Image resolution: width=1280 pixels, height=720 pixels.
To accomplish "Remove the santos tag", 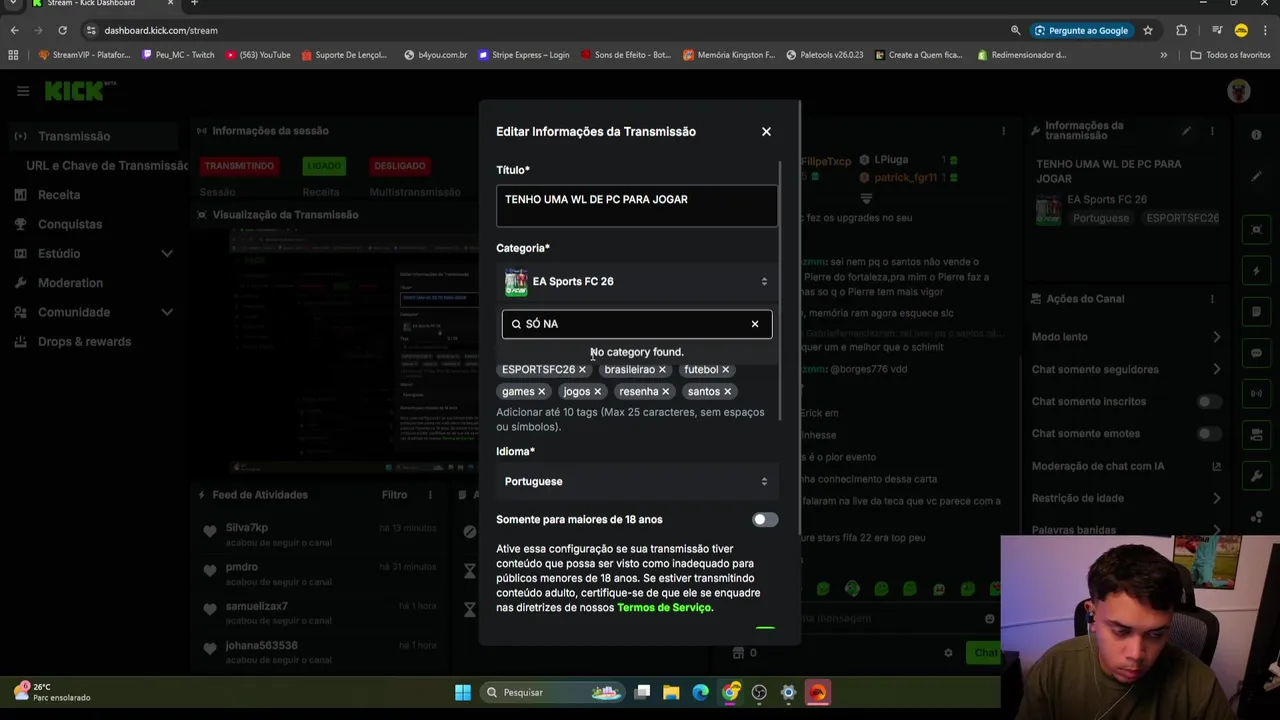I will tap(728, 392).
